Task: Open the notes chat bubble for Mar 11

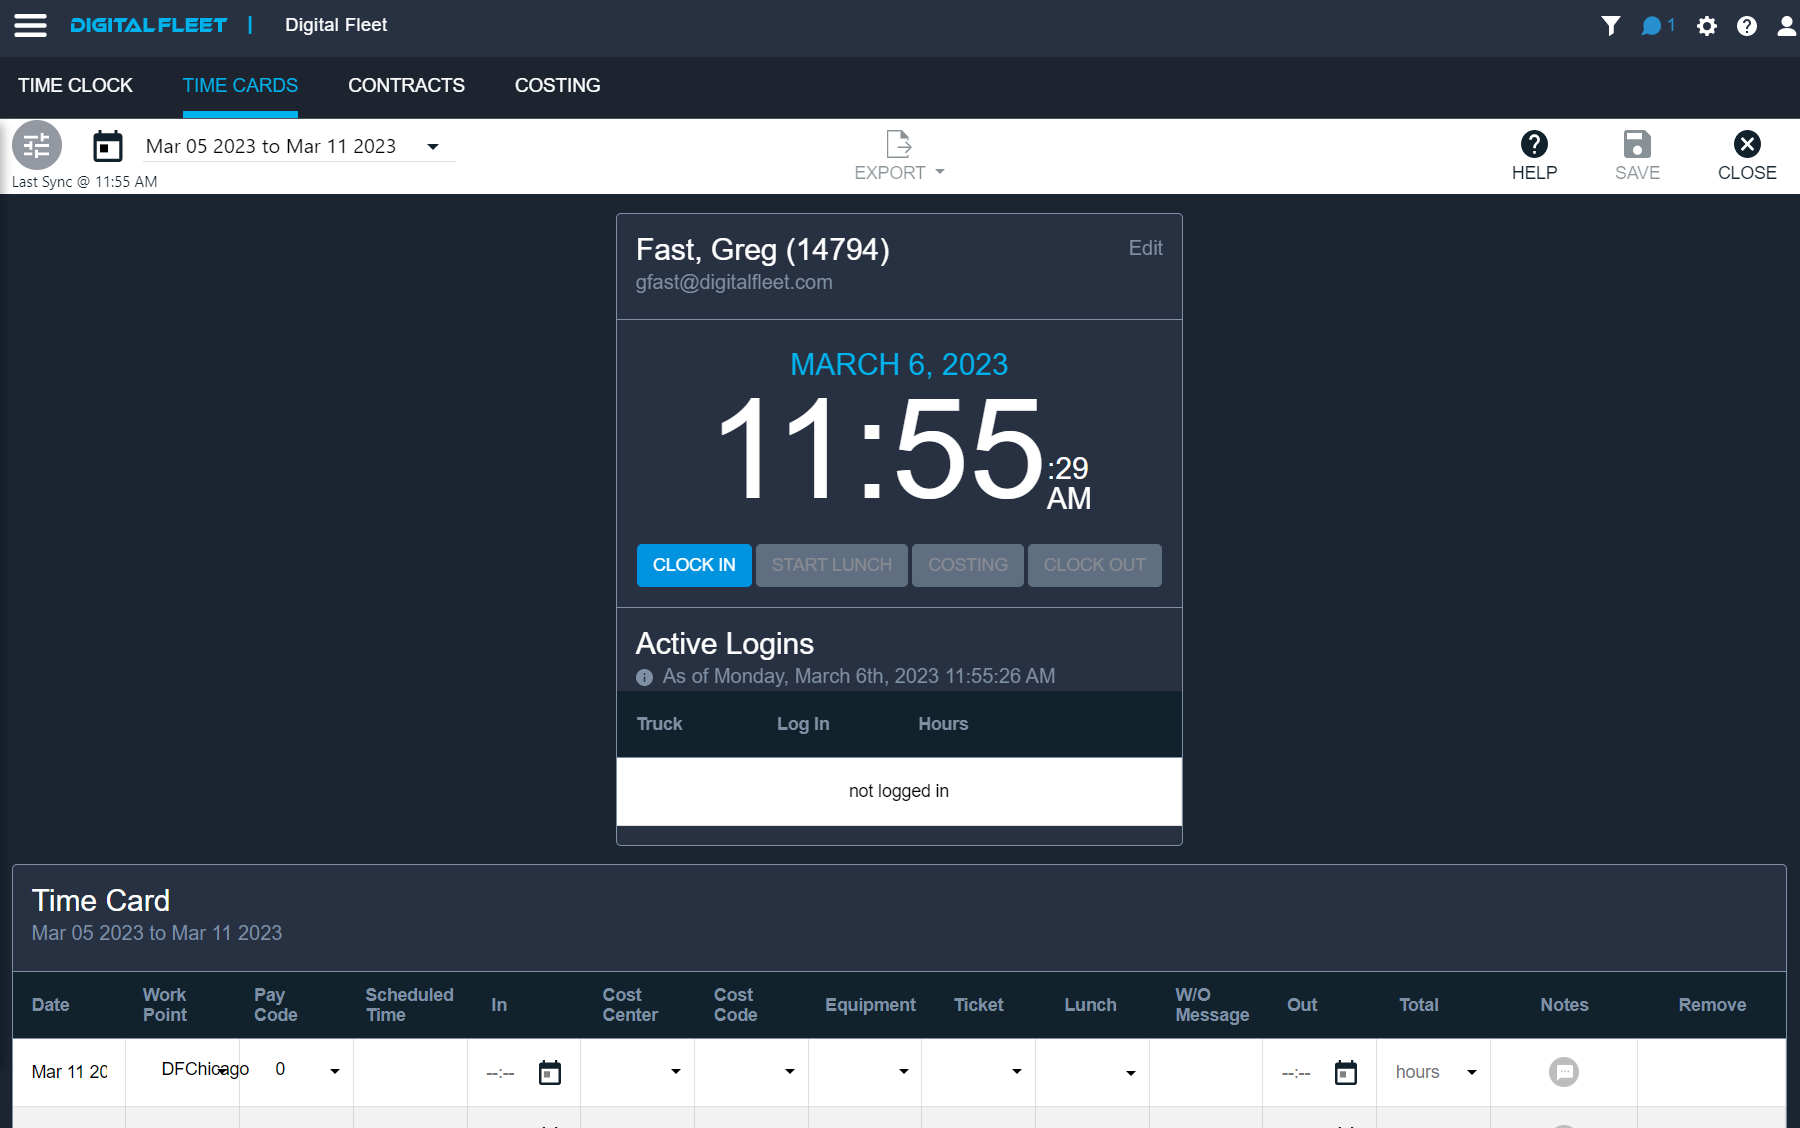Action: pos(1564,1071)
